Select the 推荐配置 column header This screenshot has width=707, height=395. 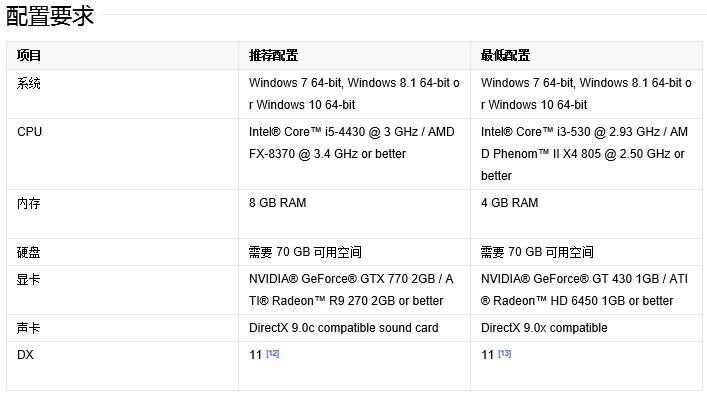(273, 55)
